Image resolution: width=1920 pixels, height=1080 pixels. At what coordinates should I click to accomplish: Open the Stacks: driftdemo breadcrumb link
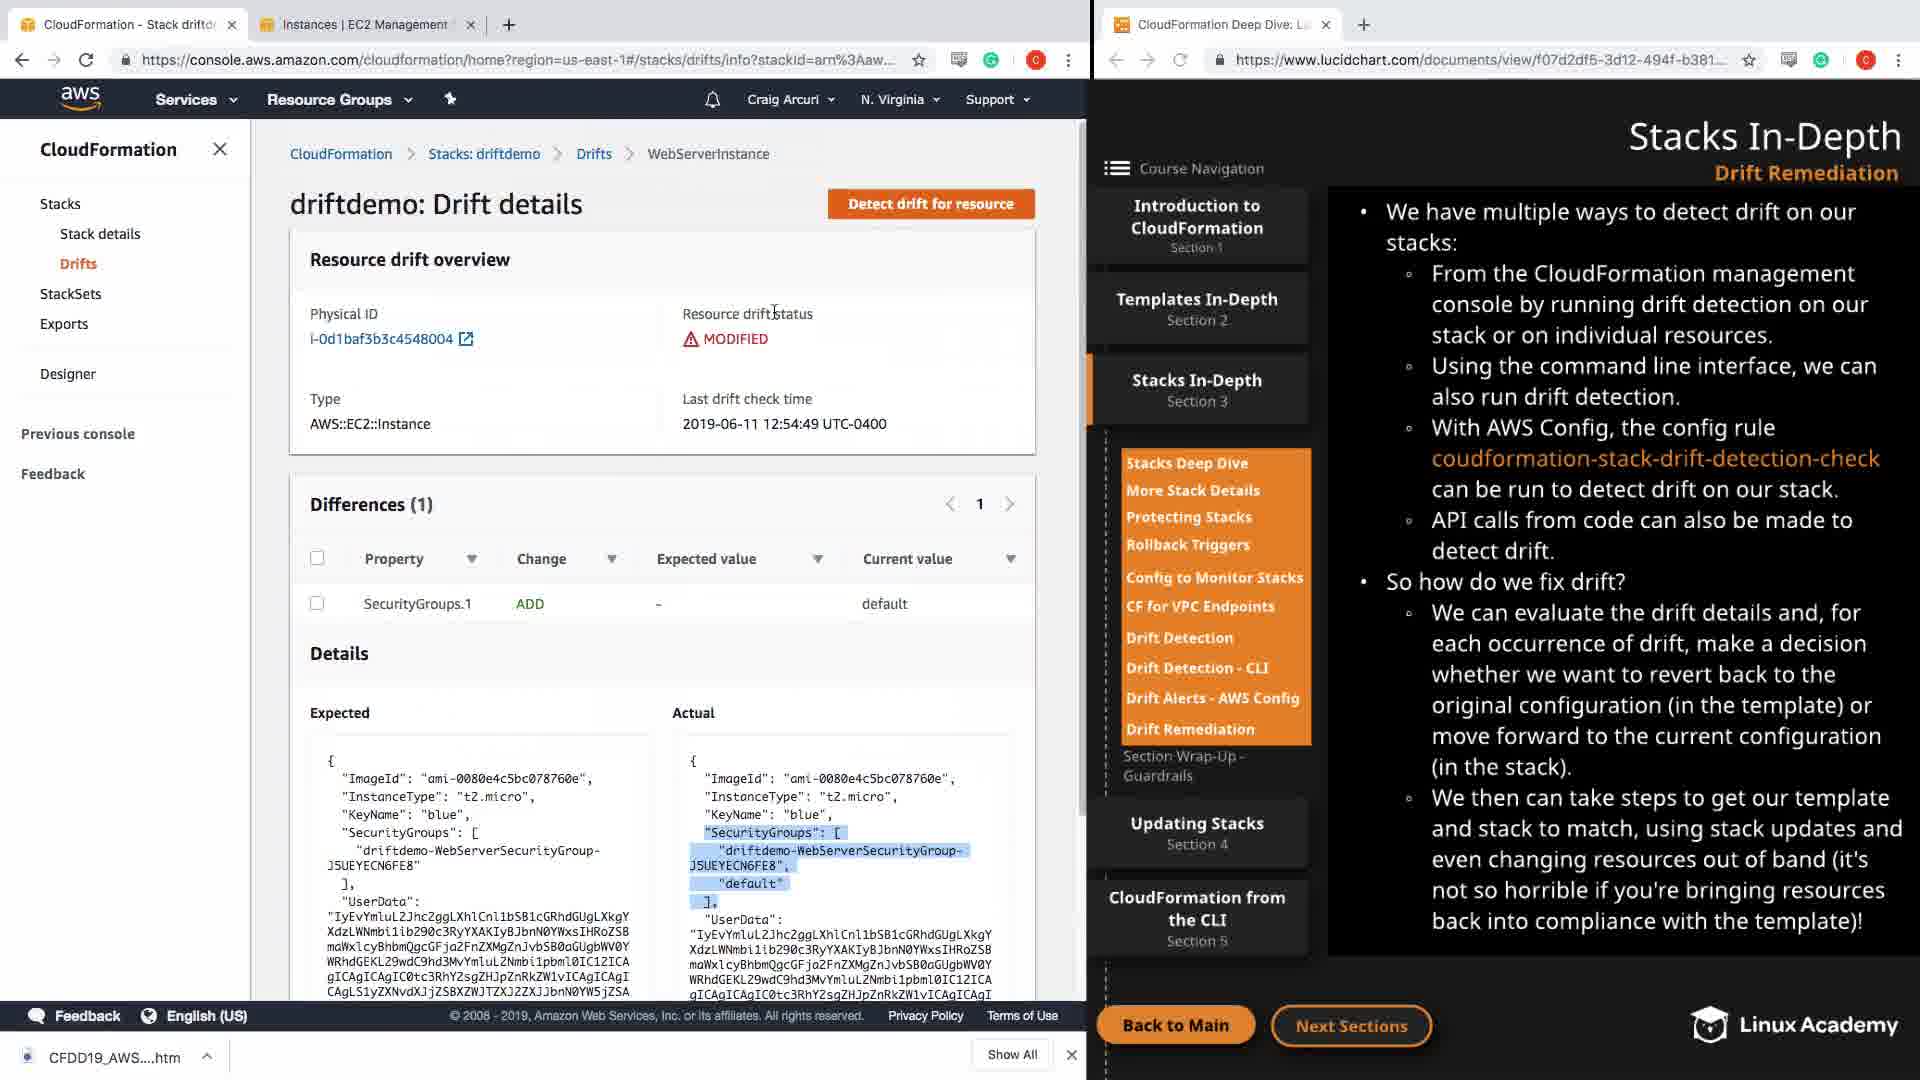(484, 154)
